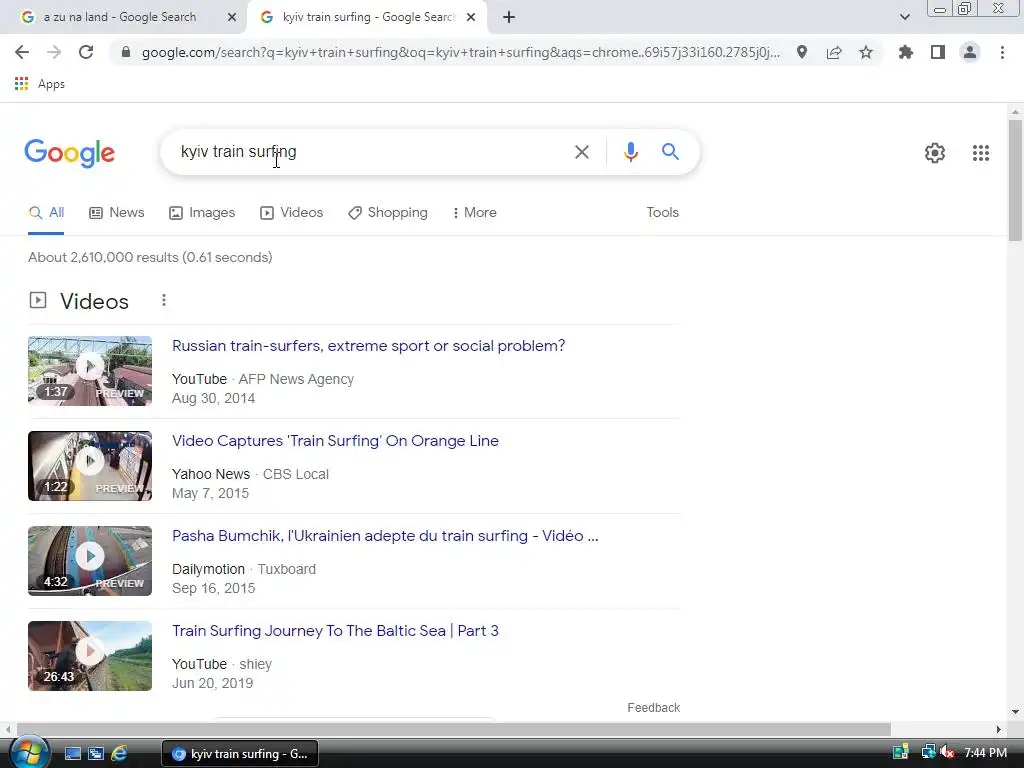
Task: Start voice search with microphone
Action: 630,152
